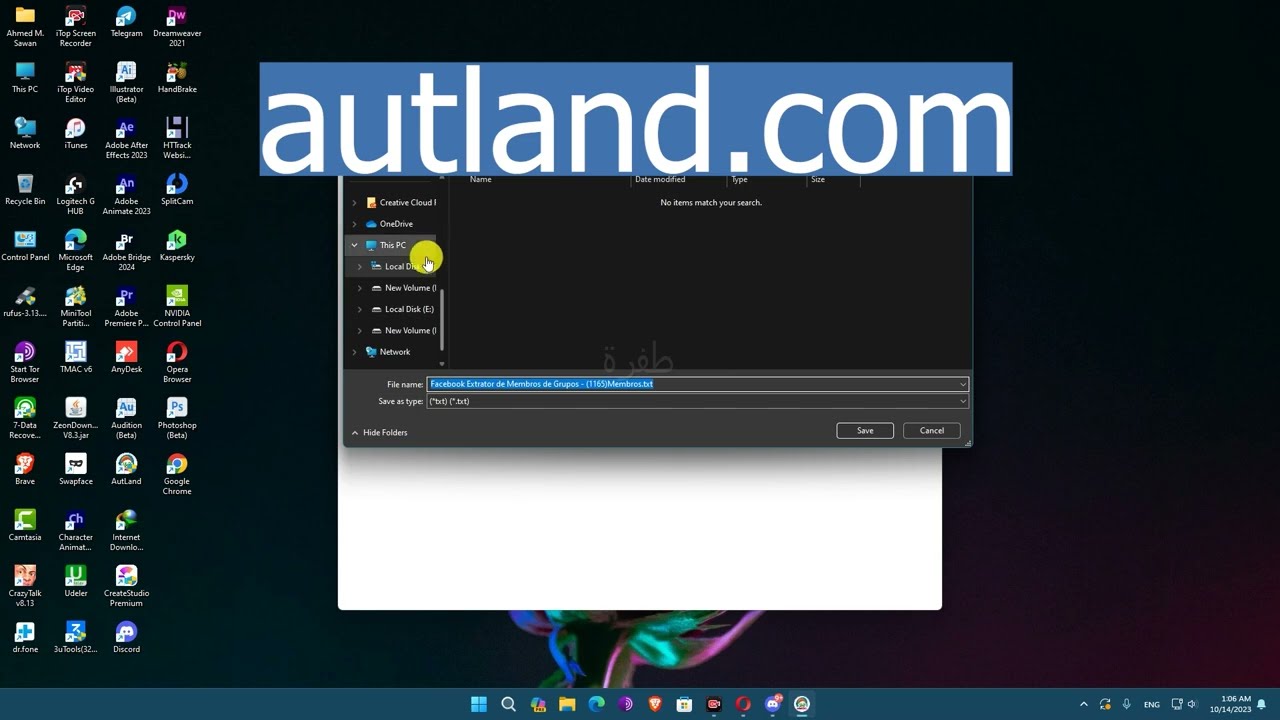Click the ENG language indicator
1280x720 pixels.
pos(1152,704)
